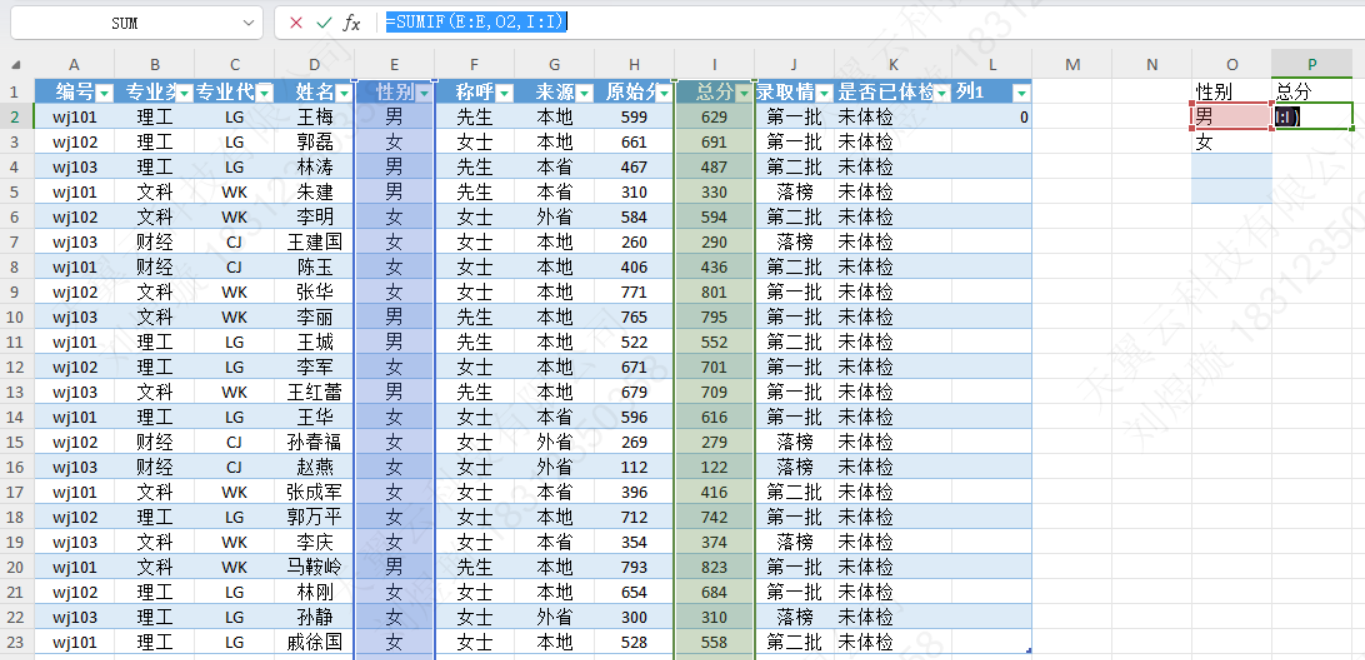Click the name 王梅 in column D

point(315,117)
